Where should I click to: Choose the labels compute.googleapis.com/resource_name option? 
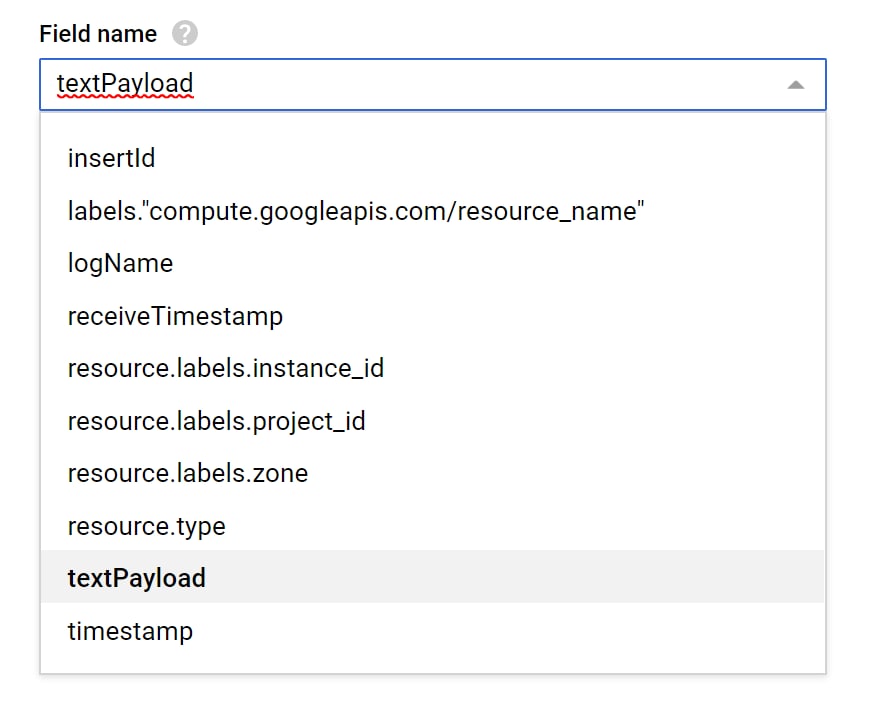point(432,211)
